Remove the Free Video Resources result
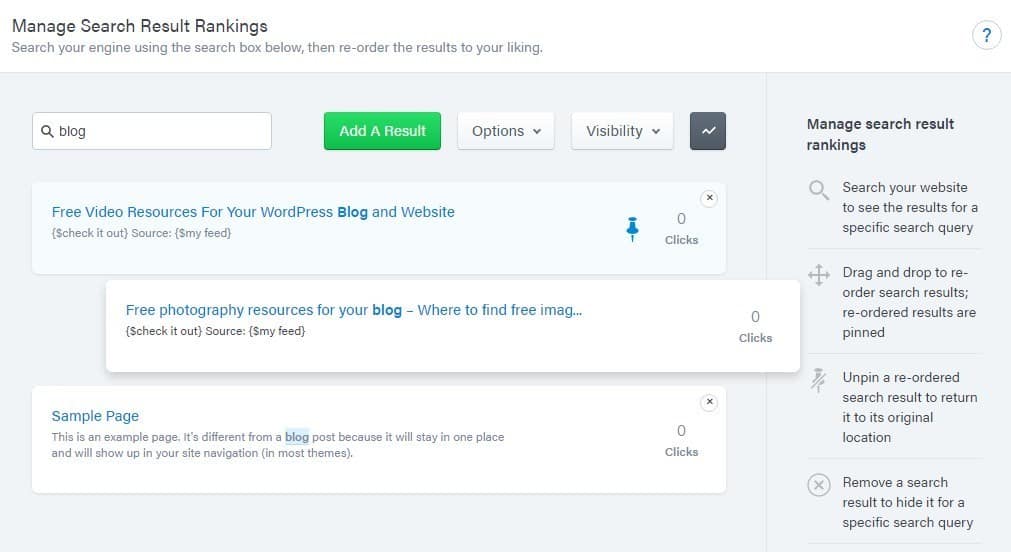1011x552 pixels. click(709, 198)
